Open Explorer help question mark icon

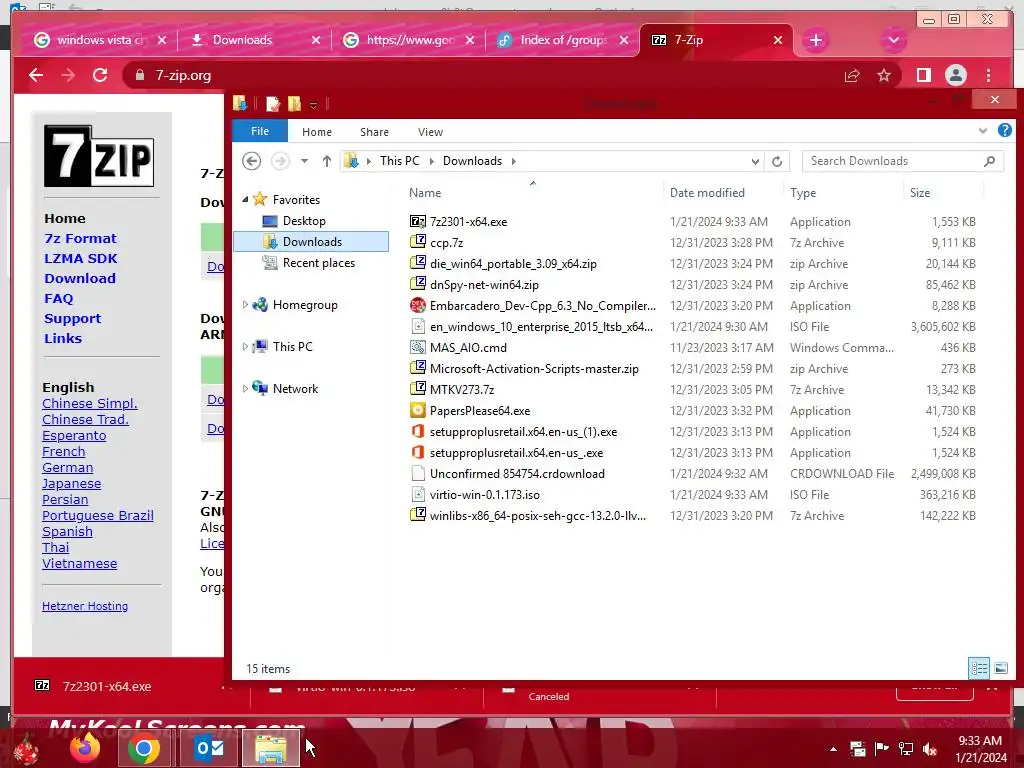(1004, 131)
